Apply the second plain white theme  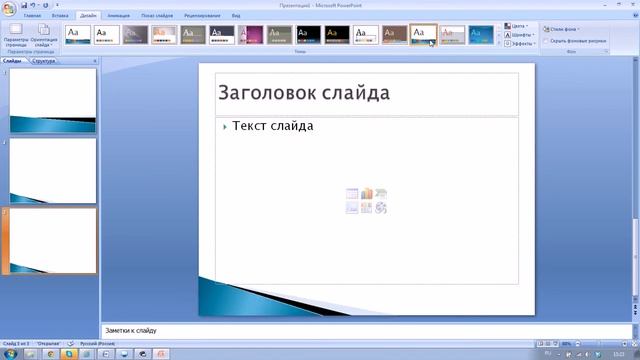(x=107, y=35)
